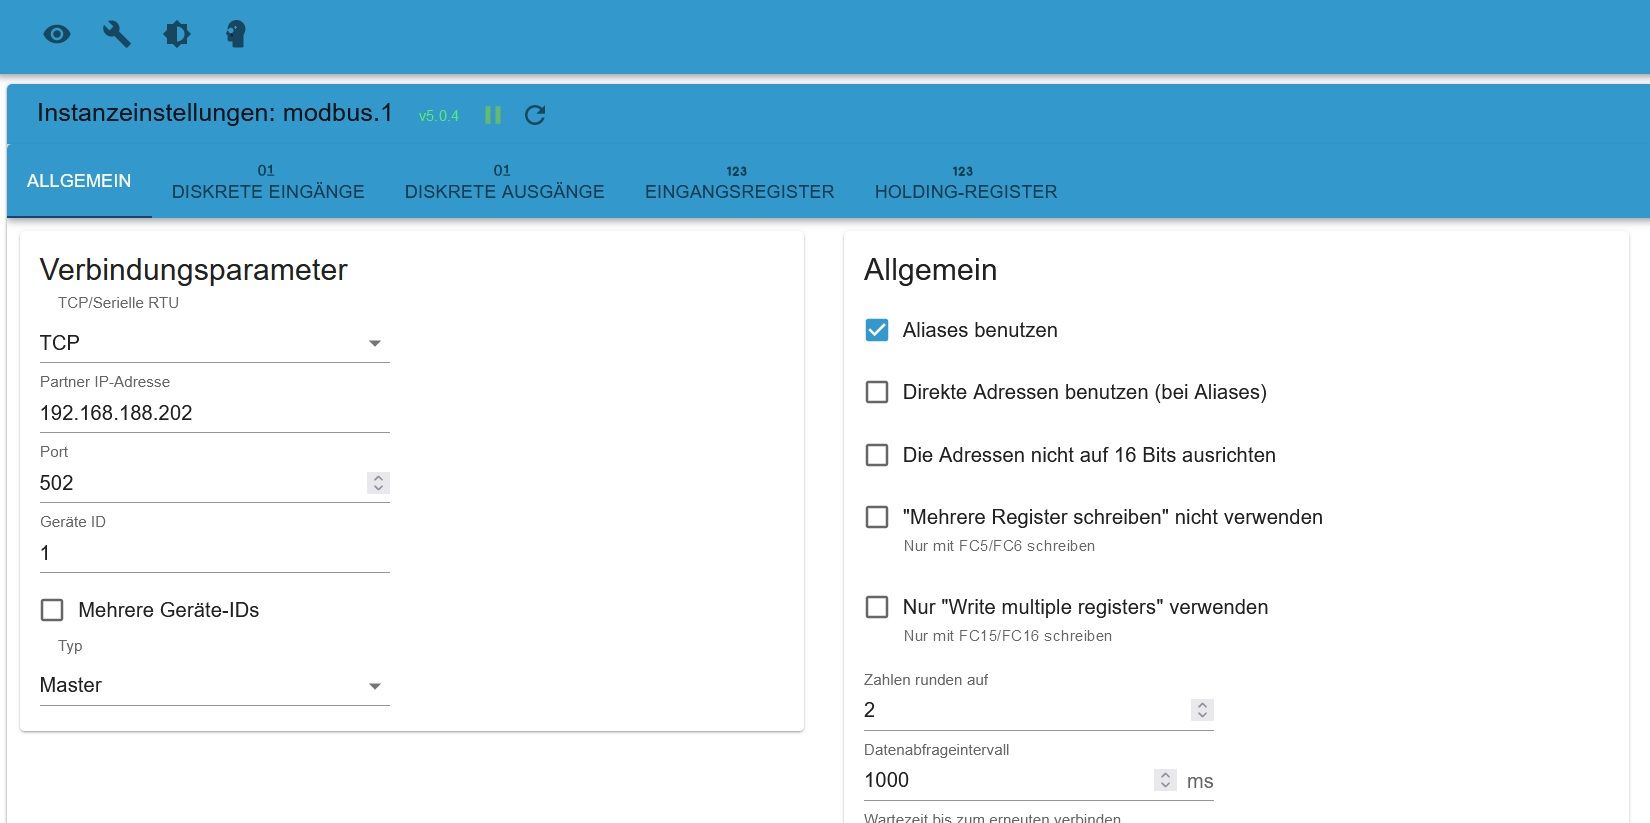Restart the instance with reload icon

tap(535, 115)
